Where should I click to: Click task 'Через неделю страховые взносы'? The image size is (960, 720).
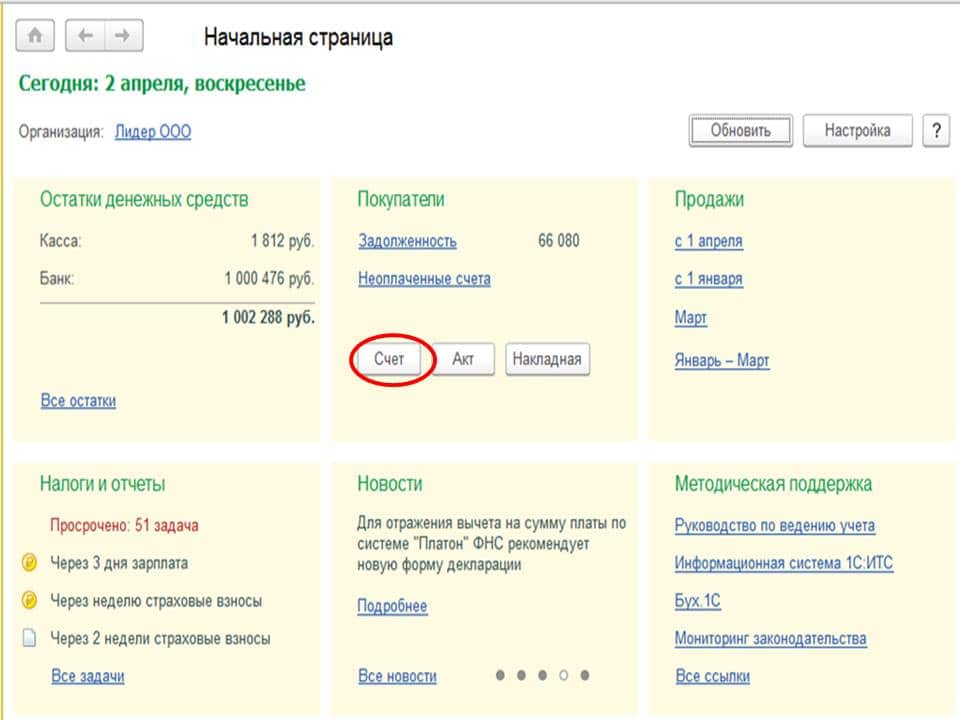coord(156,601)
